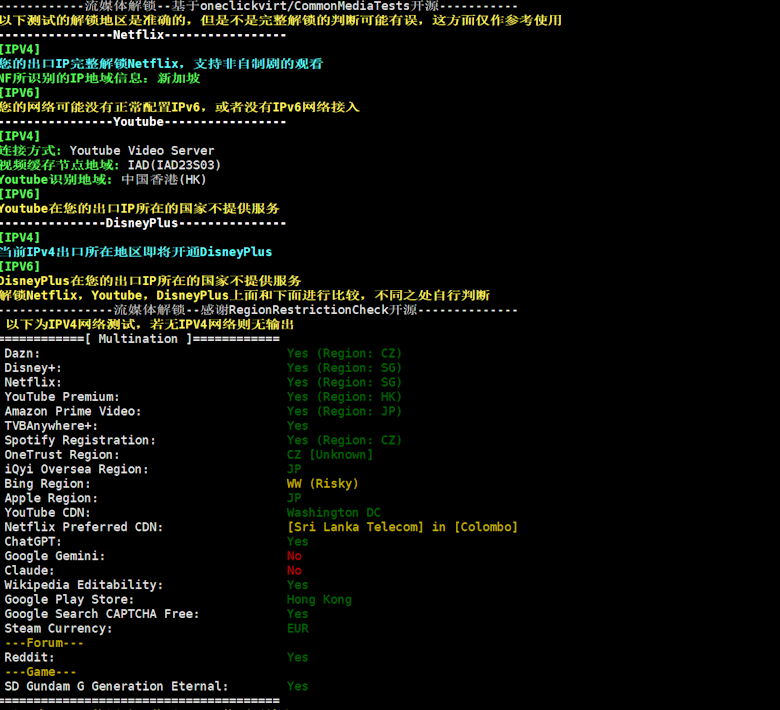Click the red No next to Google Gemini
The width and height of the screenshot is (780, 710).
click(294, 555)
